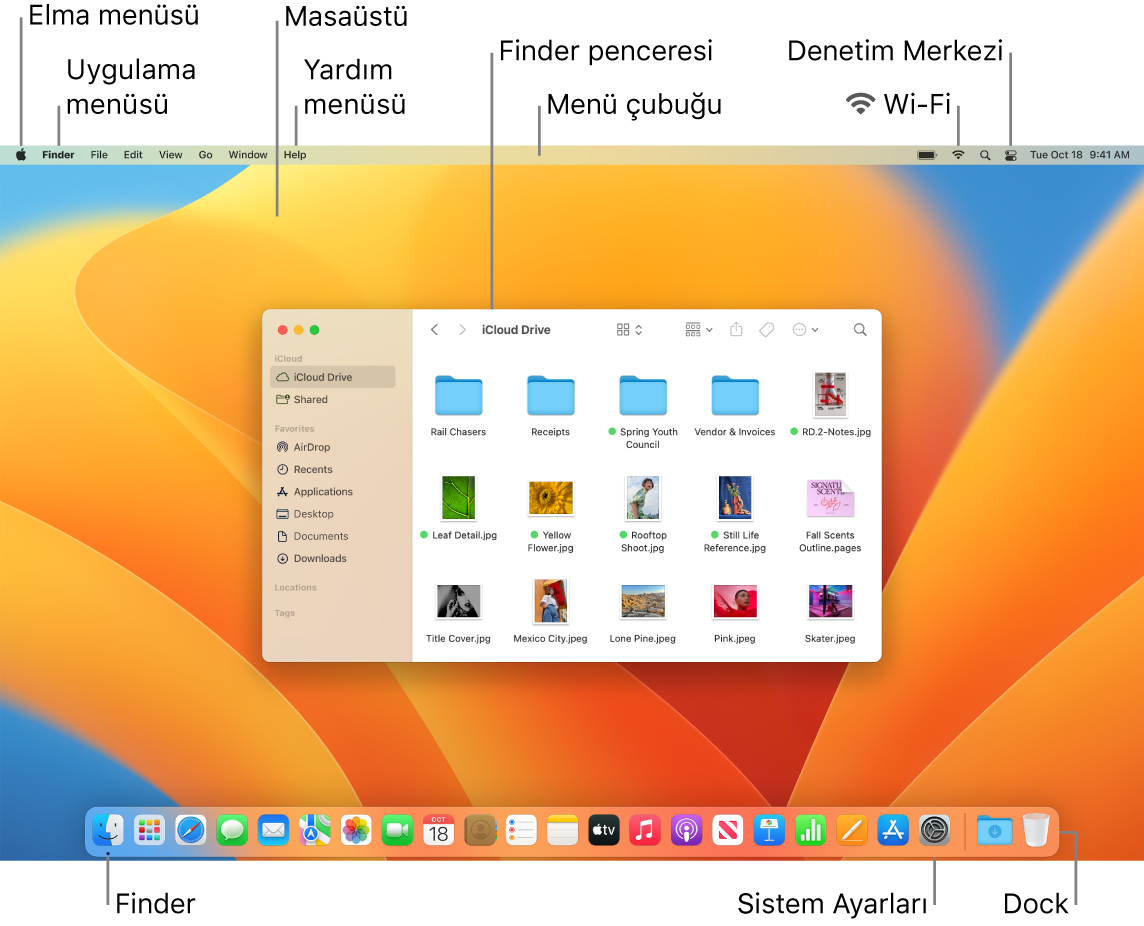Click the back arrow in Finder
Viewport: 1144px width, 926px height.
point(434,329)
